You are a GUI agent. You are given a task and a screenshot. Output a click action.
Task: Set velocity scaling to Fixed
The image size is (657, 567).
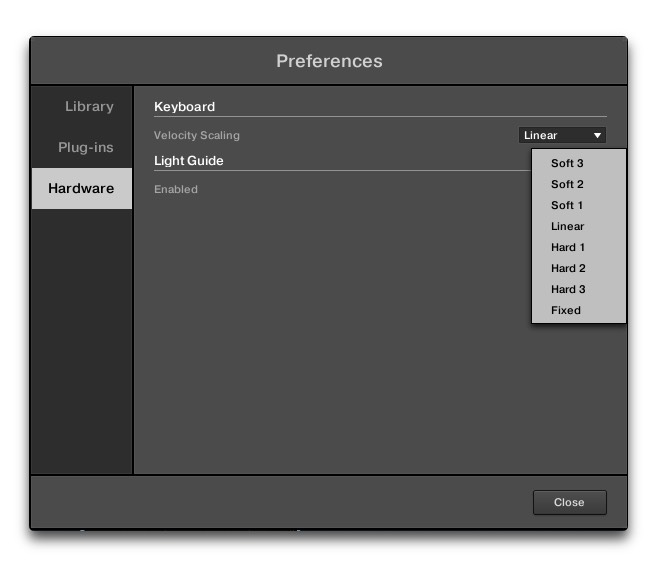tap(579, 310)
